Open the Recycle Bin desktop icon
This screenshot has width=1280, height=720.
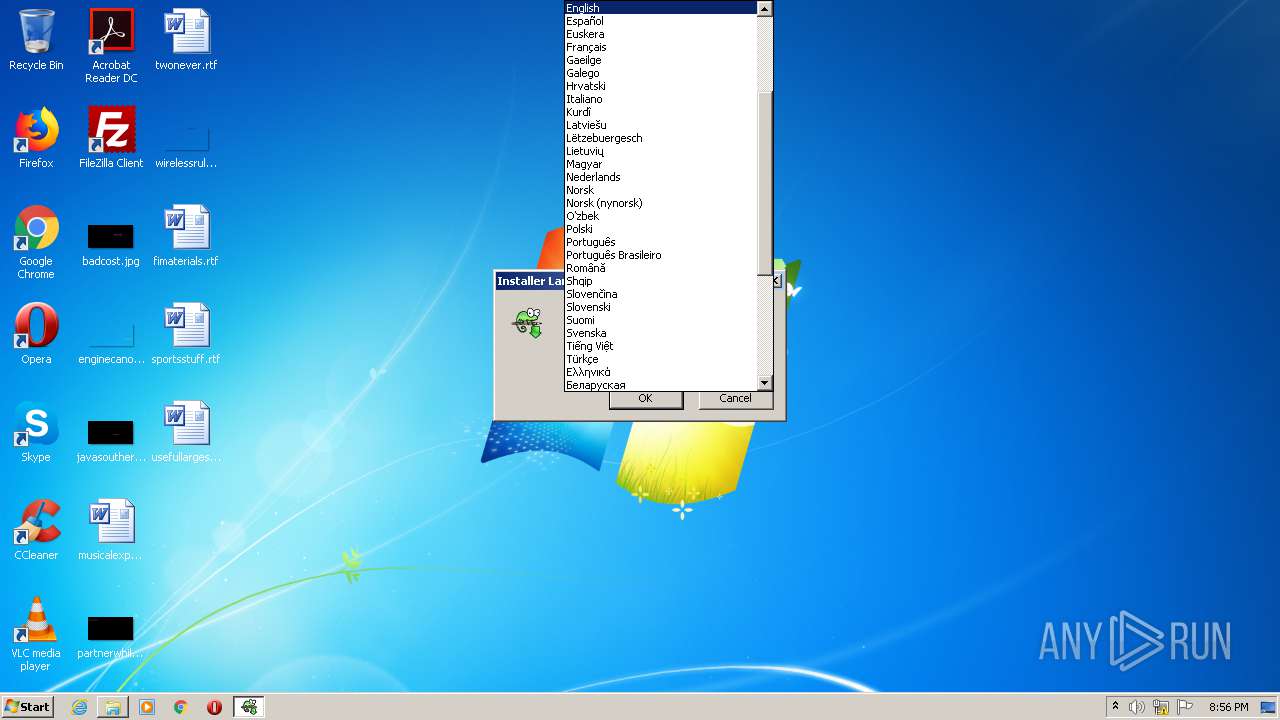(x=36, y=40)
